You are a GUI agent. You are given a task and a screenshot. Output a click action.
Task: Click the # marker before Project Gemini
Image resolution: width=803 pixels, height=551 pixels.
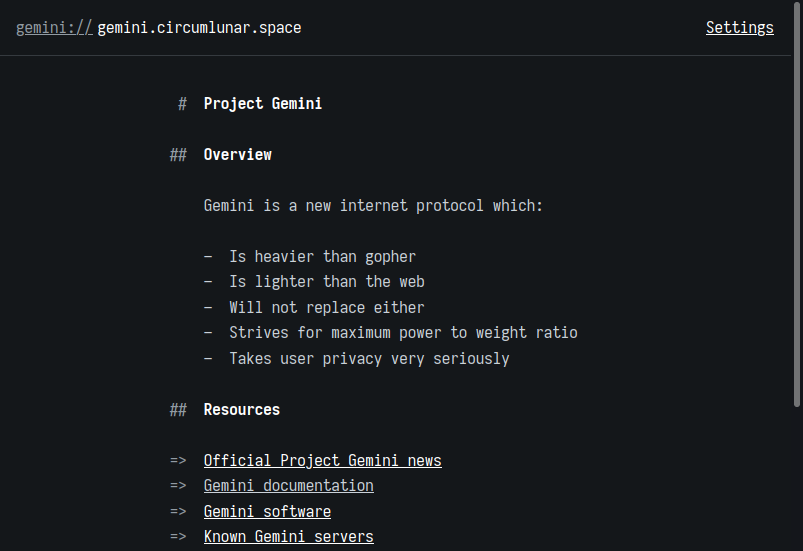182,104
